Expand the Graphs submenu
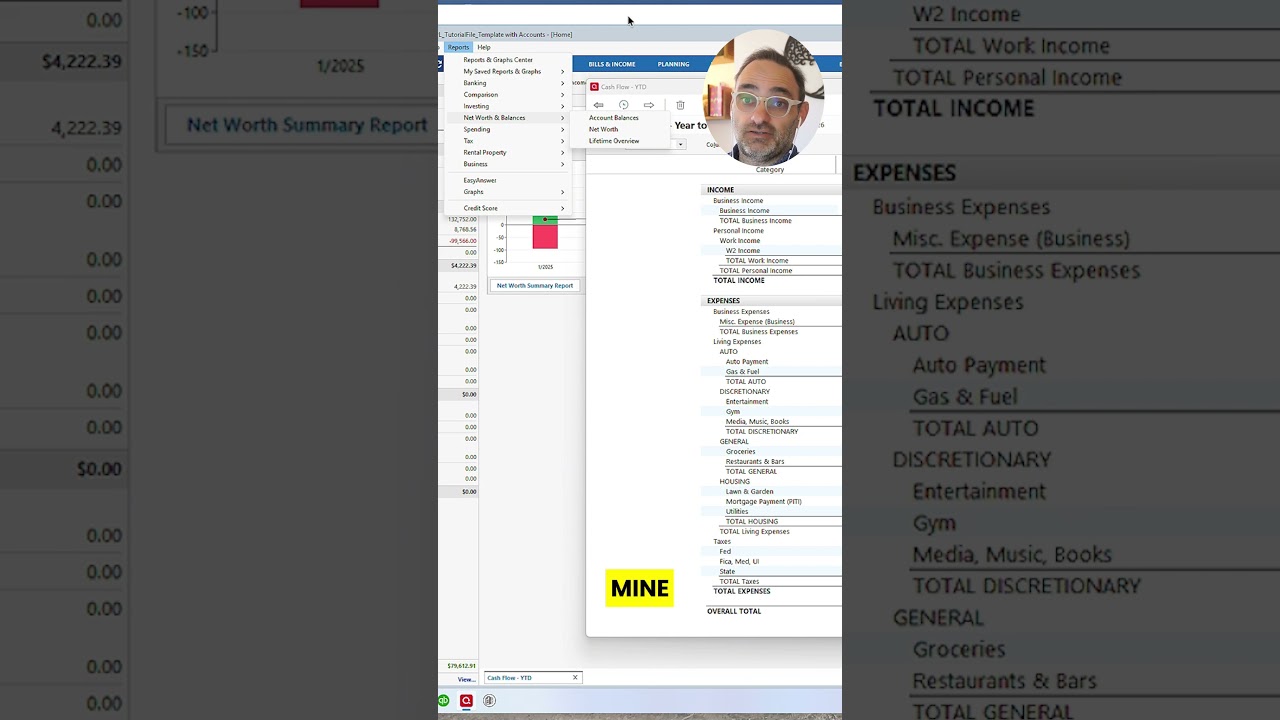The width and height of the screenshot is (1280, 720). coord(508,192)
